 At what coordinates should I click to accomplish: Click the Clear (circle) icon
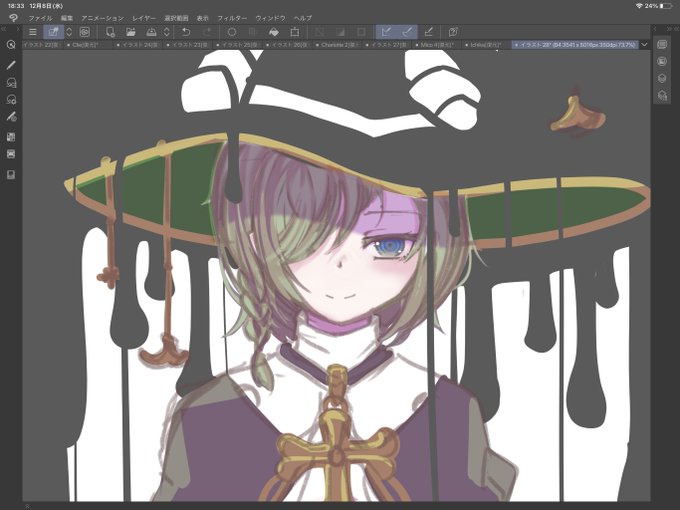[x=232, y=32]
